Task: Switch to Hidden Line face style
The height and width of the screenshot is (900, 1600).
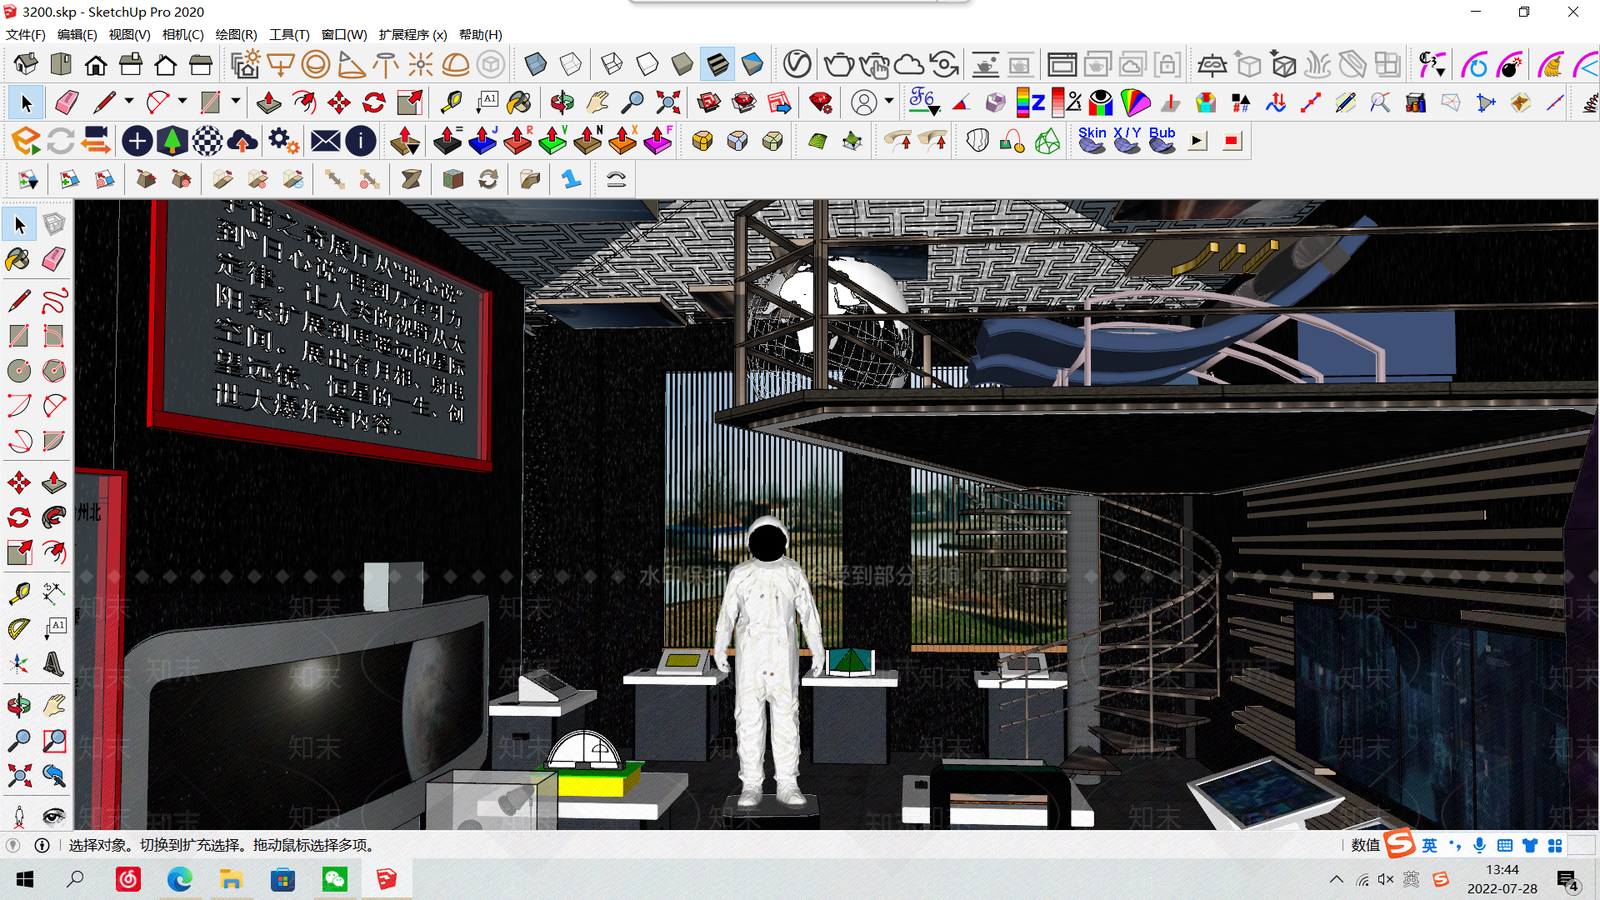Action: (x=647, y=65)
